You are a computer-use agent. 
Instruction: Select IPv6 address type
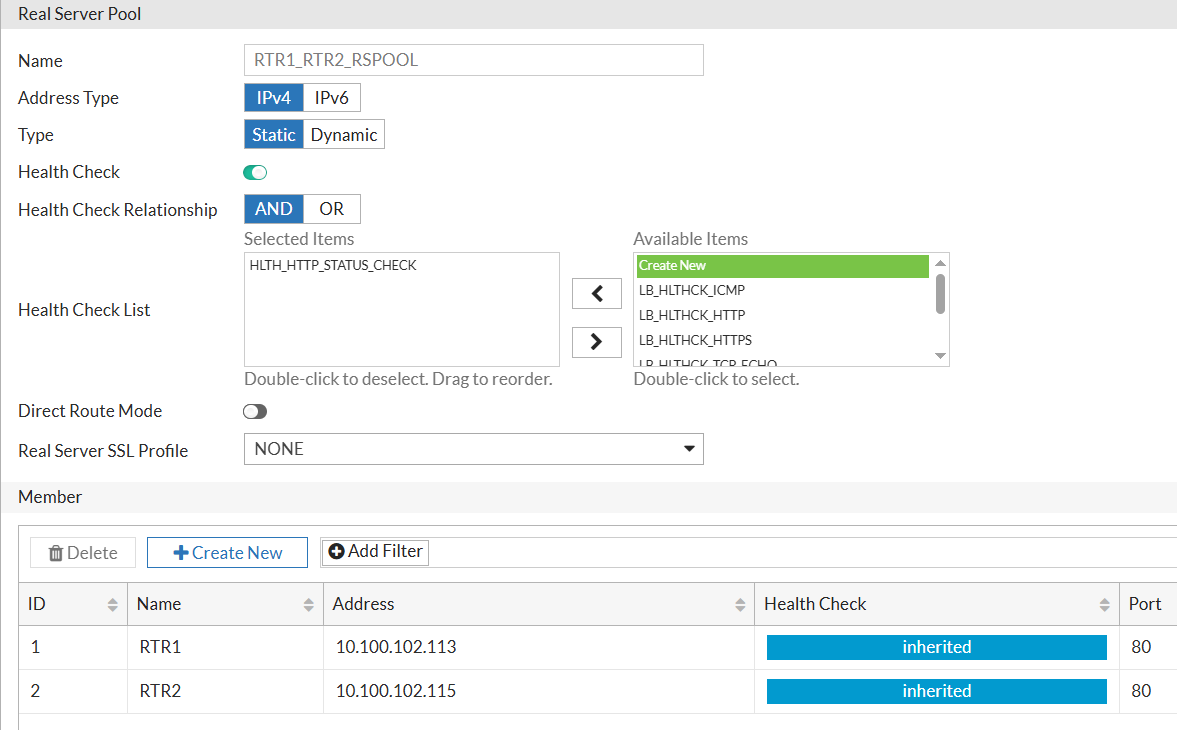(x=332, y=98)
